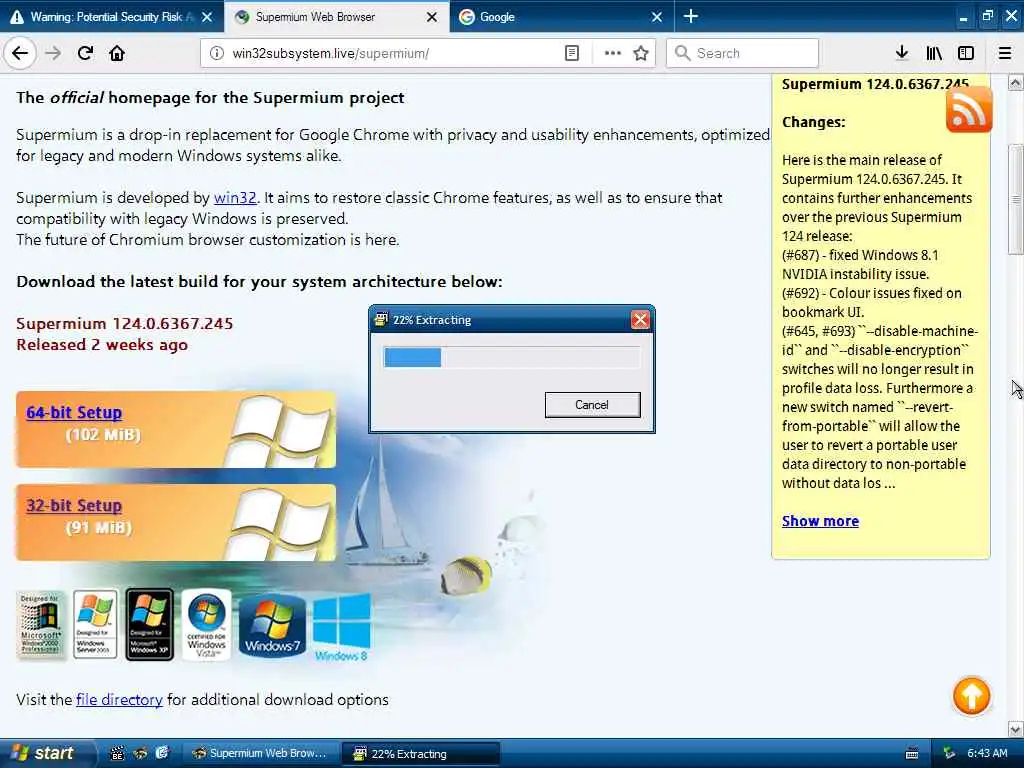Open the on-screen keyboard tray icon
Screen dimensions: 1024x768
click(912, 754)
